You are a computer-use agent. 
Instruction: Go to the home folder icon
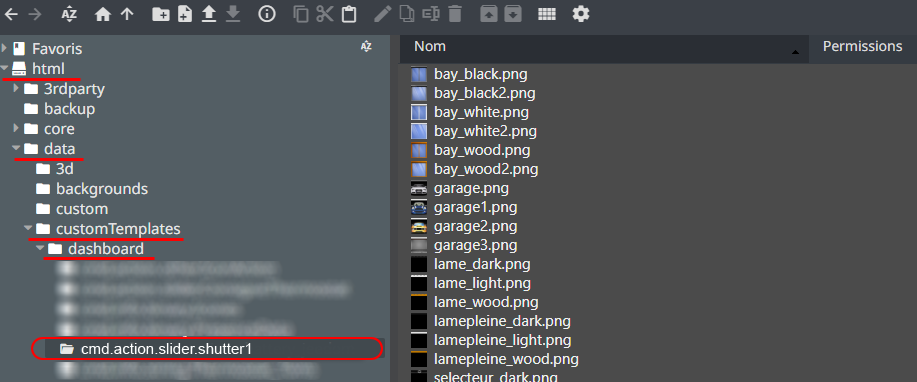(103, 15)
